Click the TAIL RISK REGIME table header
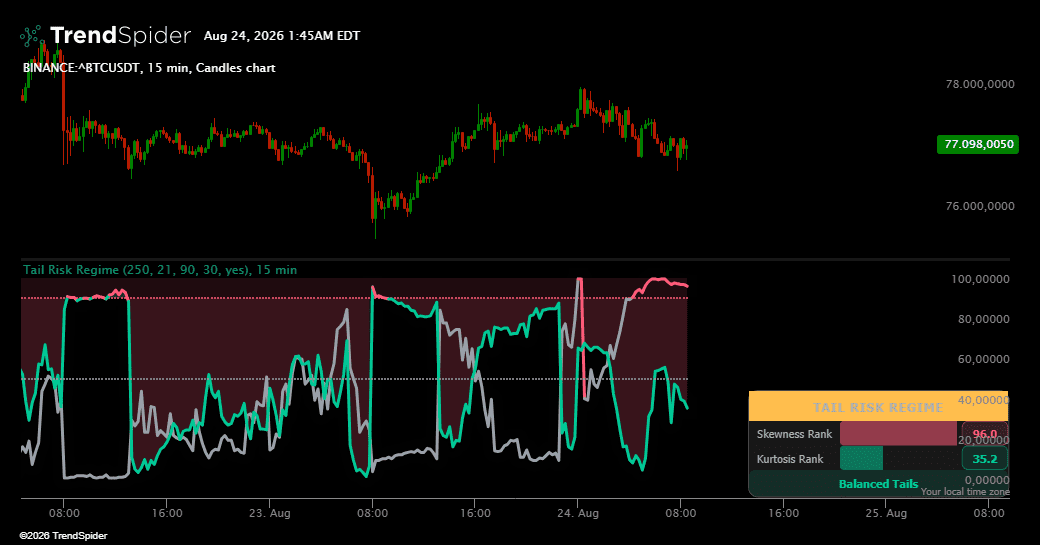 tap(878, 406)
